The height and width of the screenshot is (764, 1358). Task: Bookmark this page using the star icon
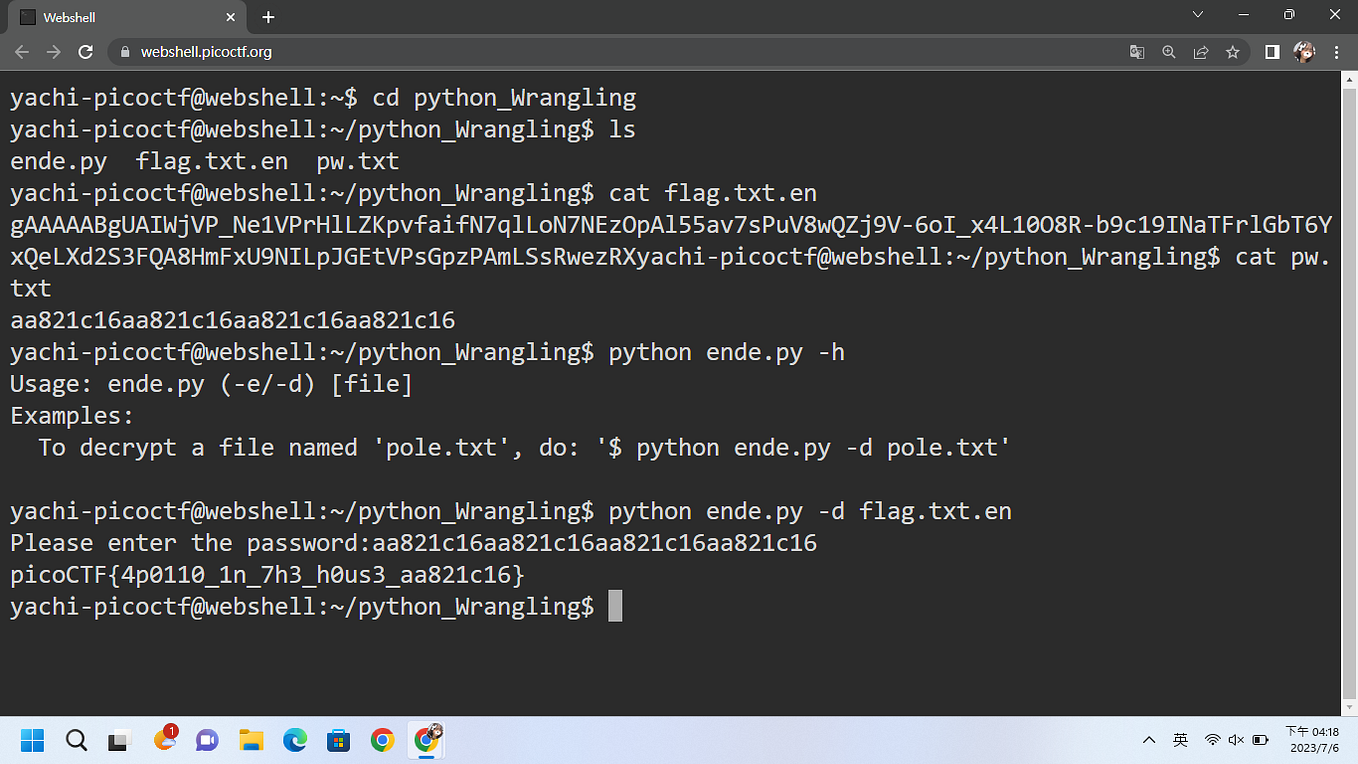1233,50
